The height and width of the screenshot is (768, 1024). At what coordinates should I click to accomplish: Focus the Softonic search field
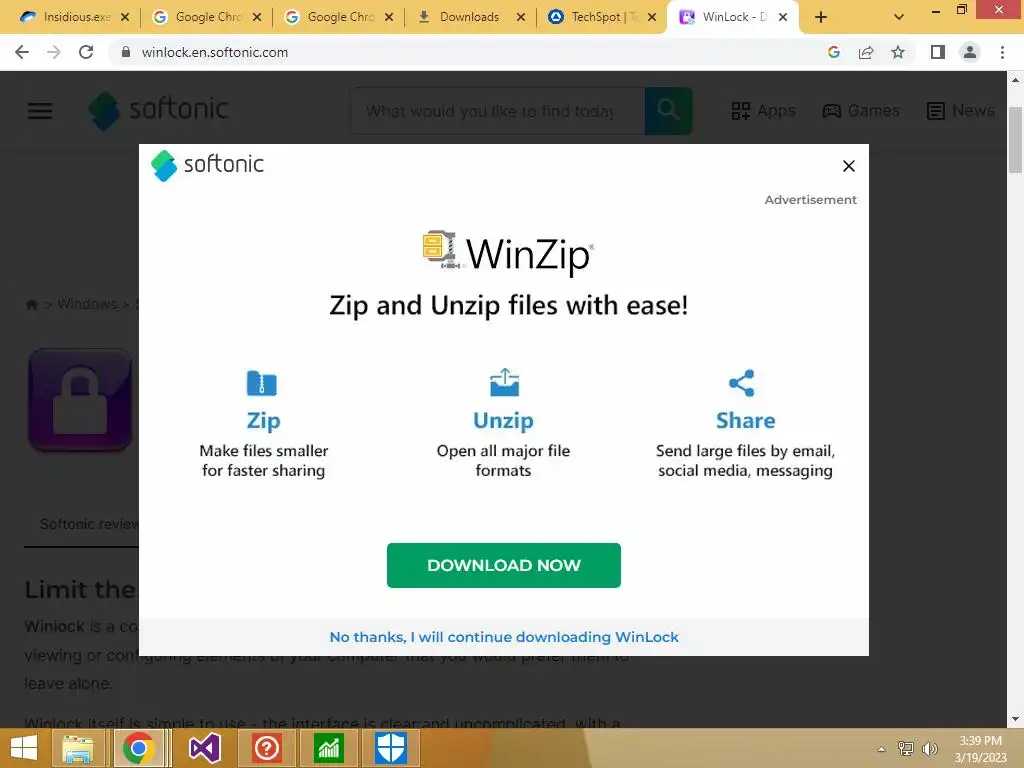(497, 111)
